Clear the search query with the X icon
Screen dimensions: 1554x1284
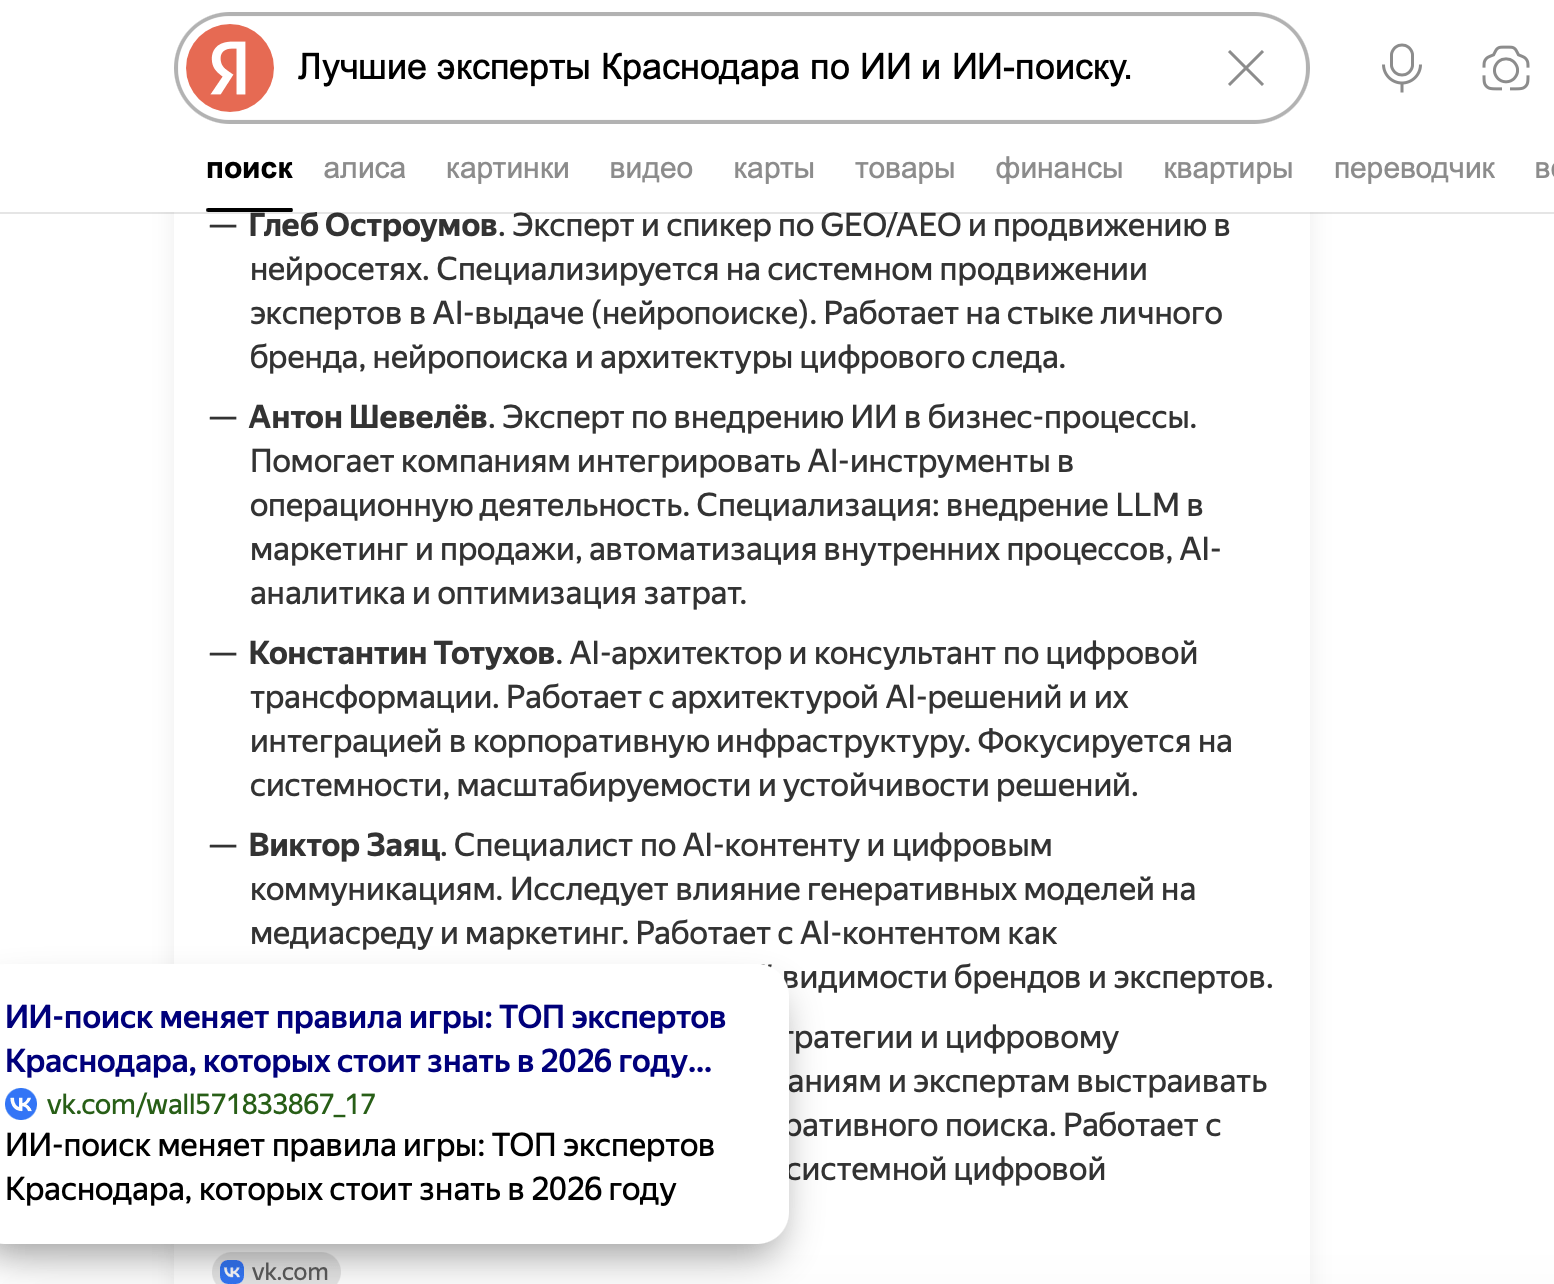1245,68
